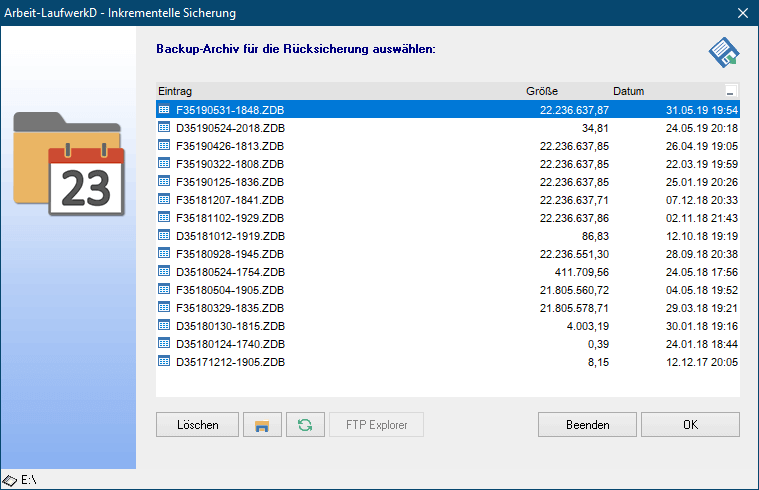Select archive F35190531-1848.ZDB
This screenshot has width=759, height=490.
tap(448, 110)
